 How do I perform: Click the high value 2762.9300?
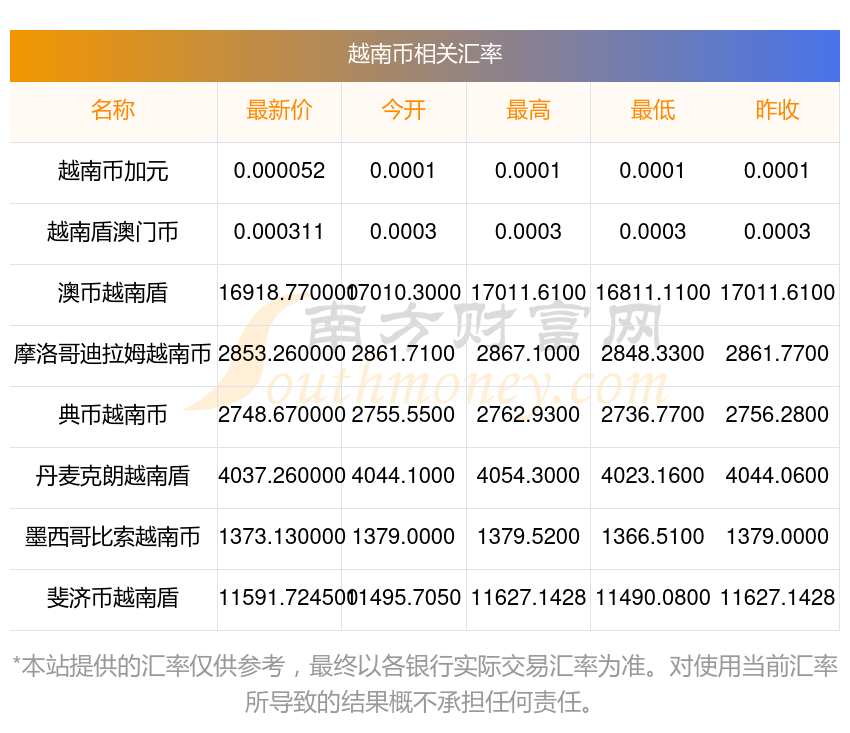(528, 415)
